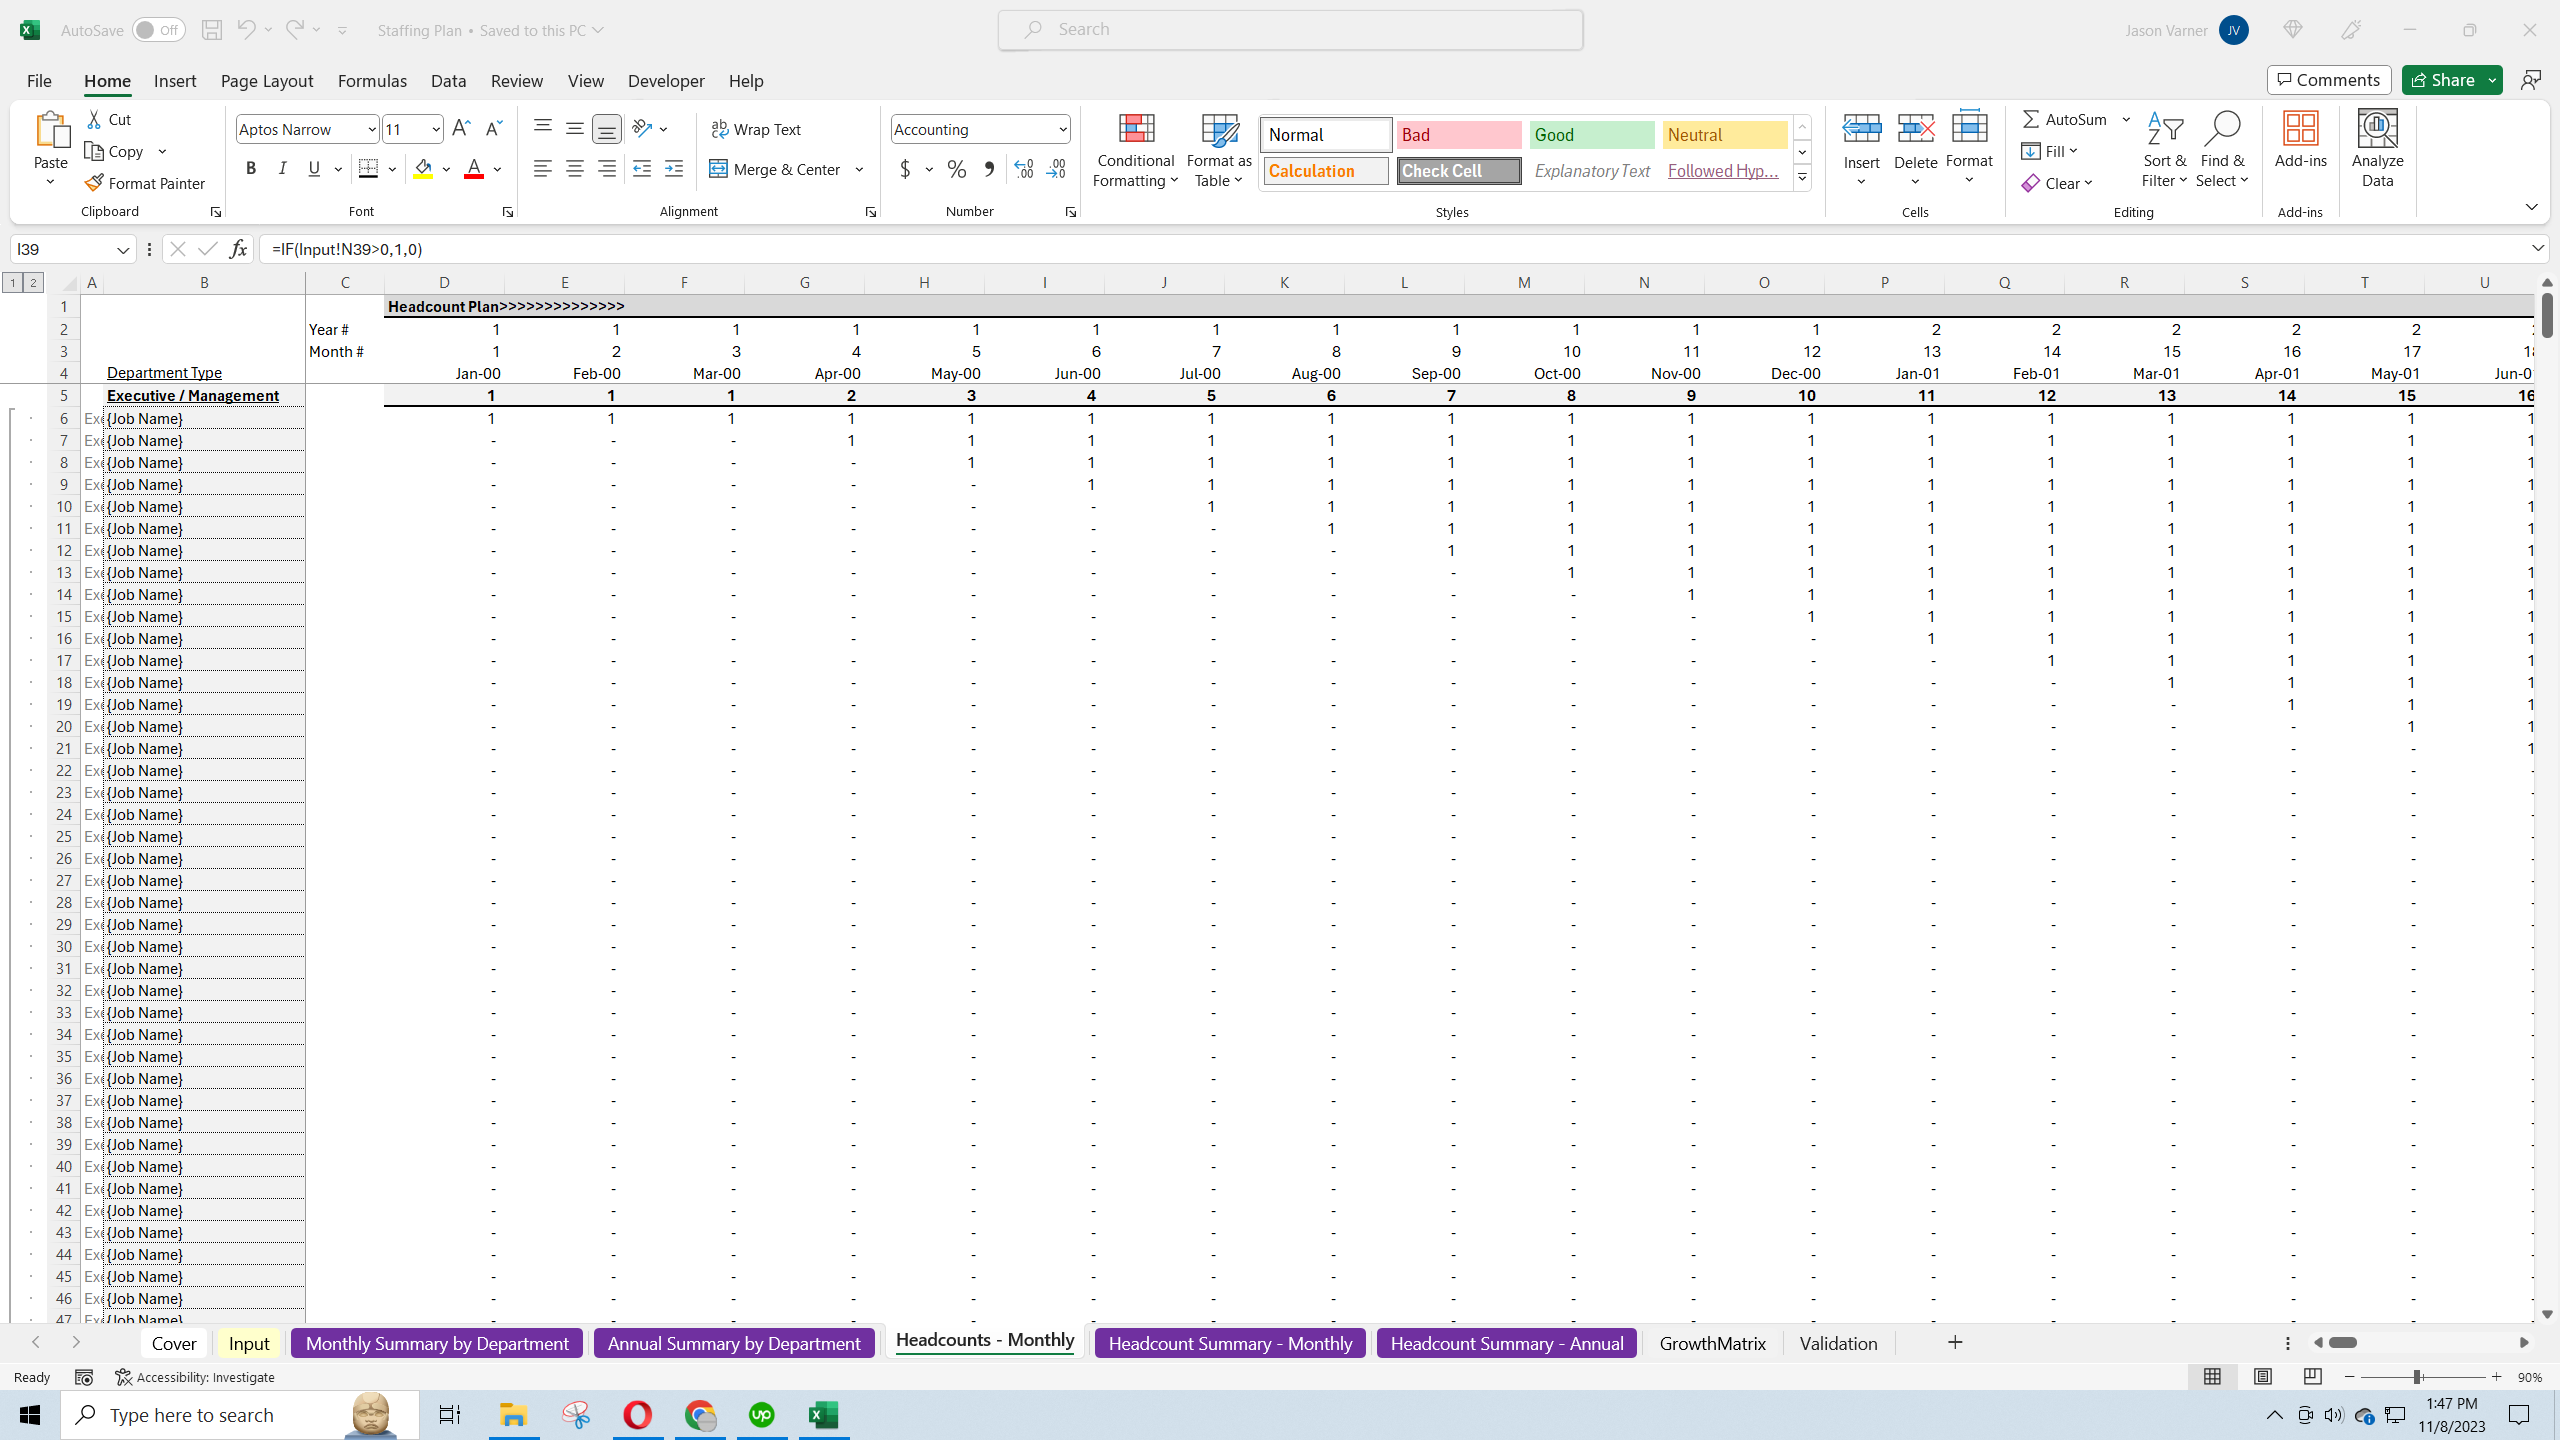Open Chrome from the taskbar
2560x1440 pixels.
(700, 1415)
